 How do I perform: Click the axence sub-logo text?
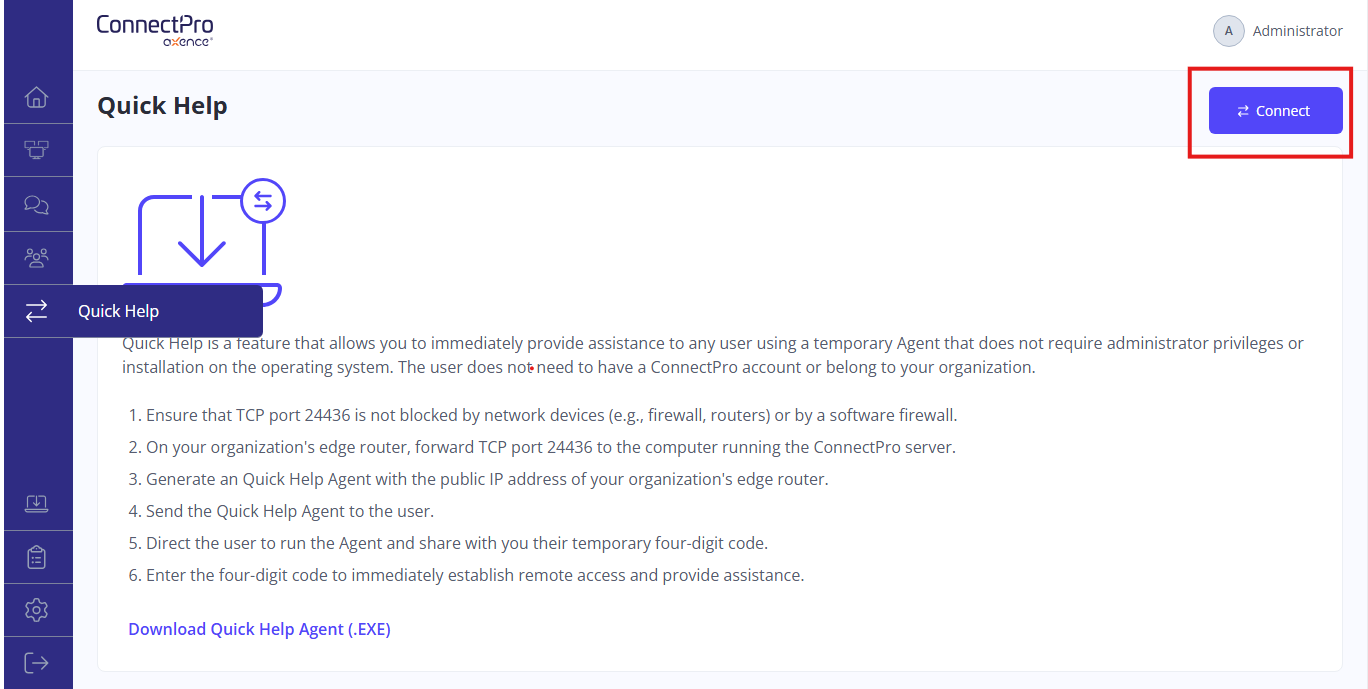(x=187, y=42)
